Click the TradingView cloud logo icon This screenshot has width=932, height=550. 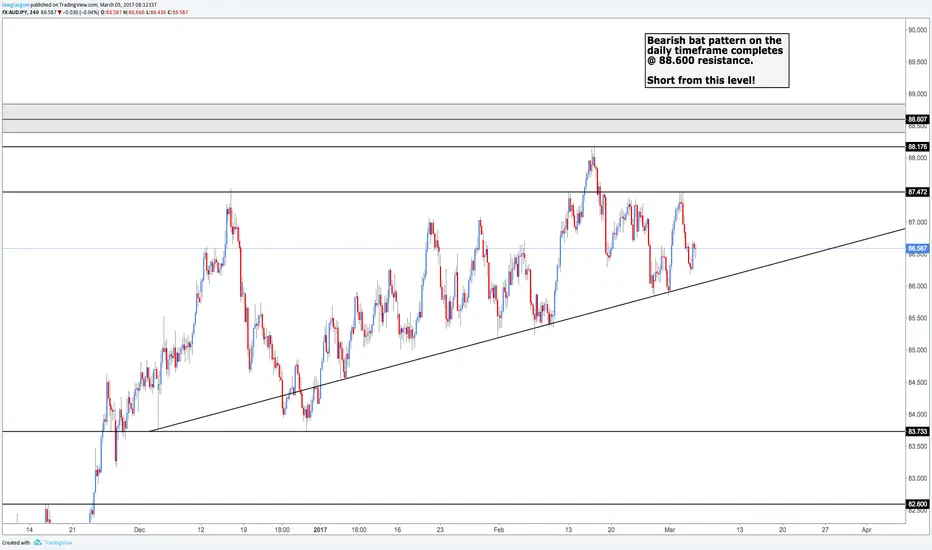point(38,542)
